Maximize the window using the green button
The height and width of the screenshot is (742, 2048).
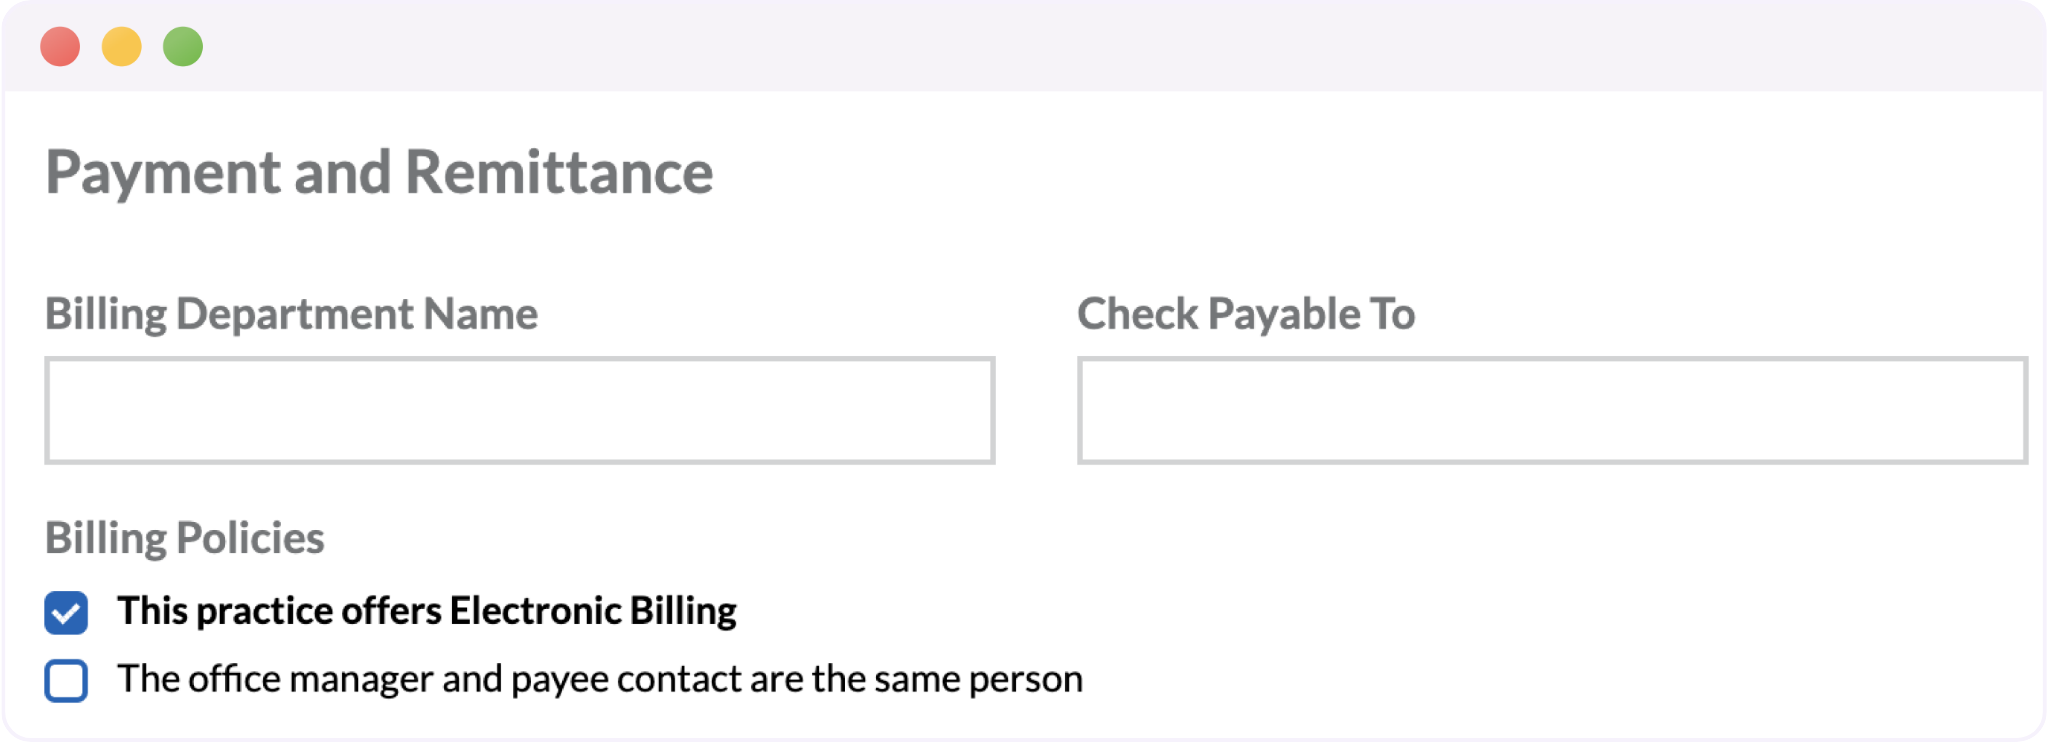[183, 47]
